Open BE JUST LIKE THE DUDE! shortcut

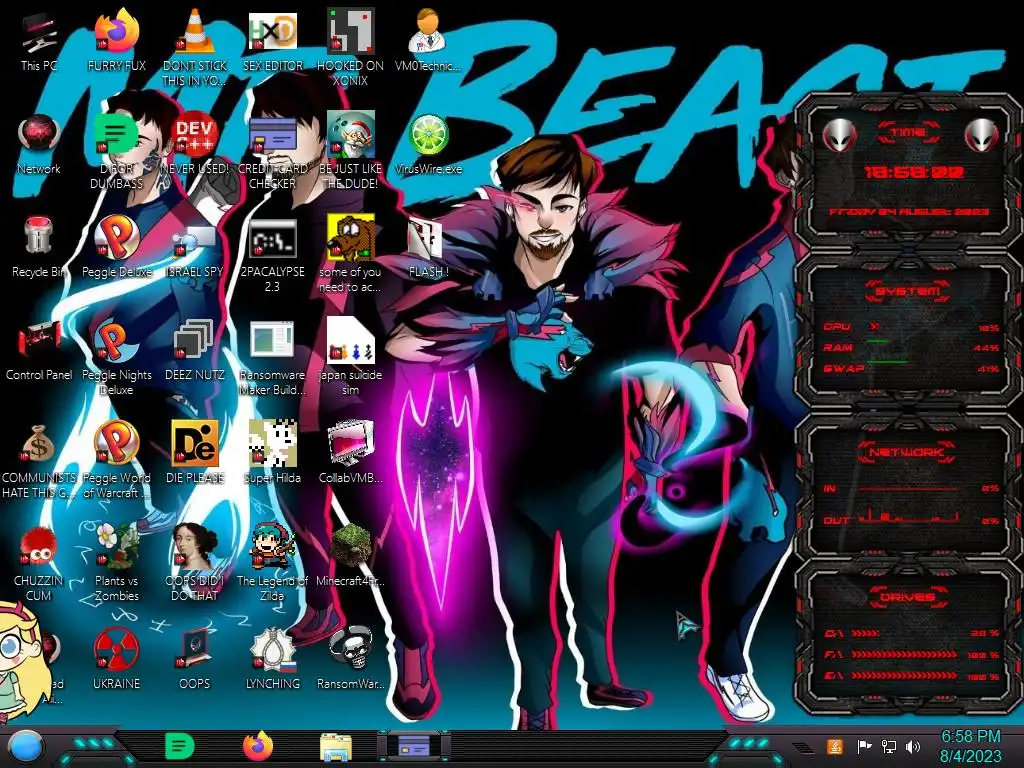[350, 150]
